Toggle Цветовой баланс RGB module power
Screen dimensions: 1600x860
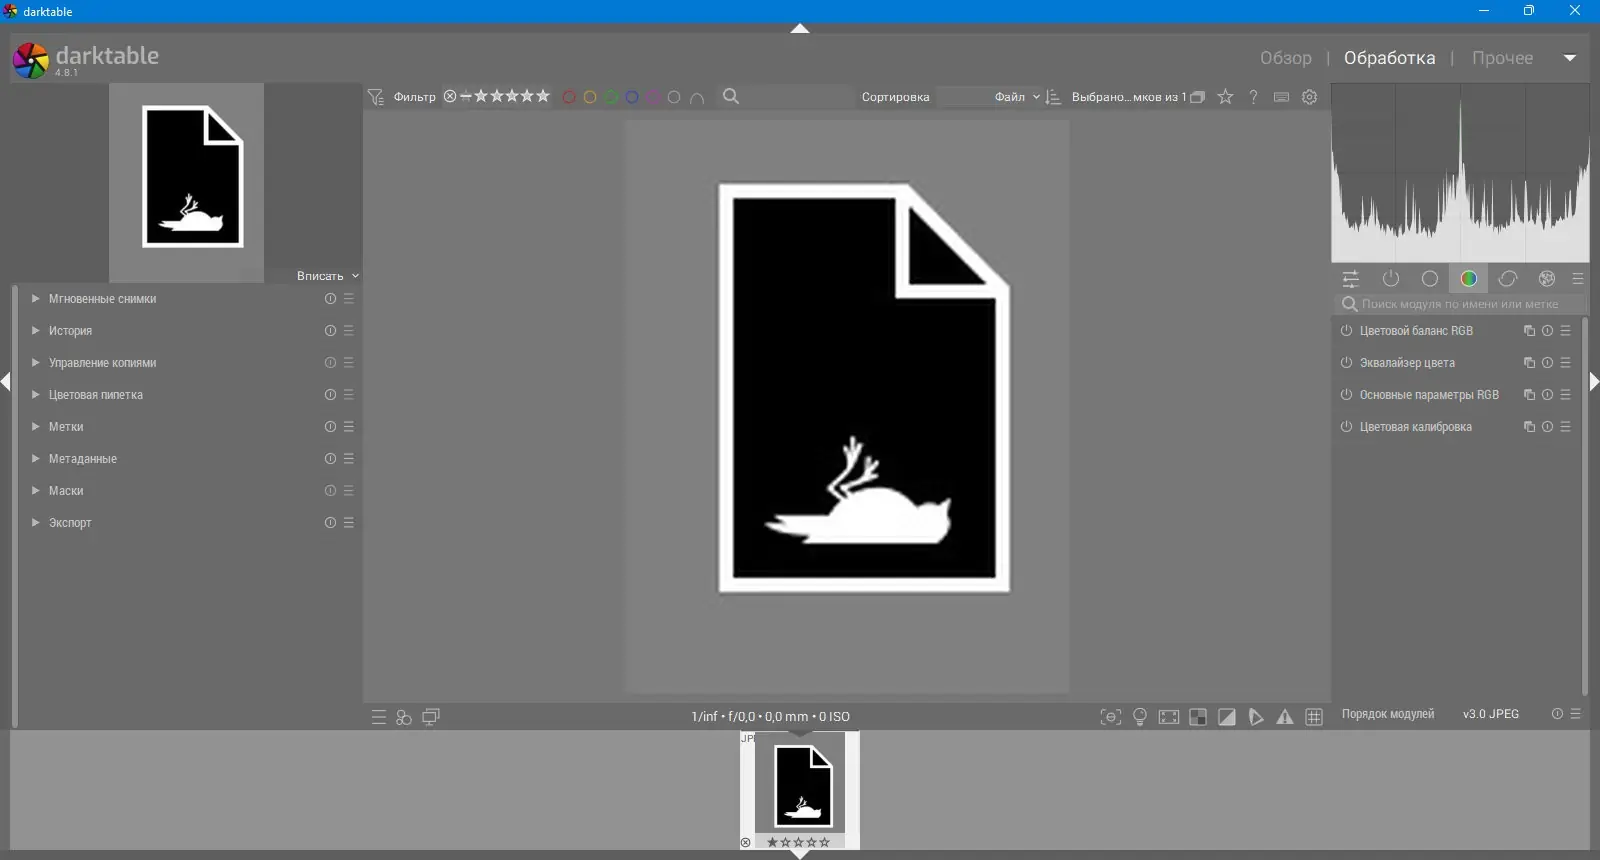click(1347, 331)
